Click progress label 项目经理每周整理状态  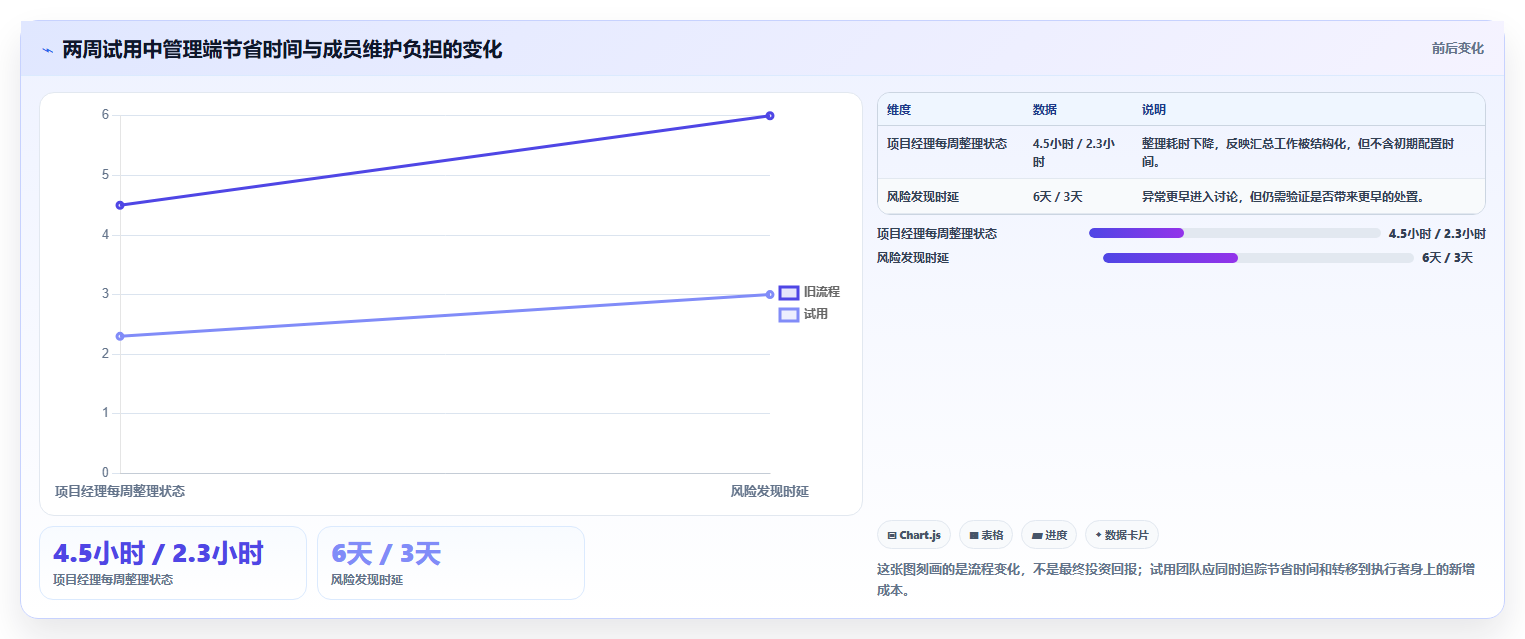tap(937, 233)
